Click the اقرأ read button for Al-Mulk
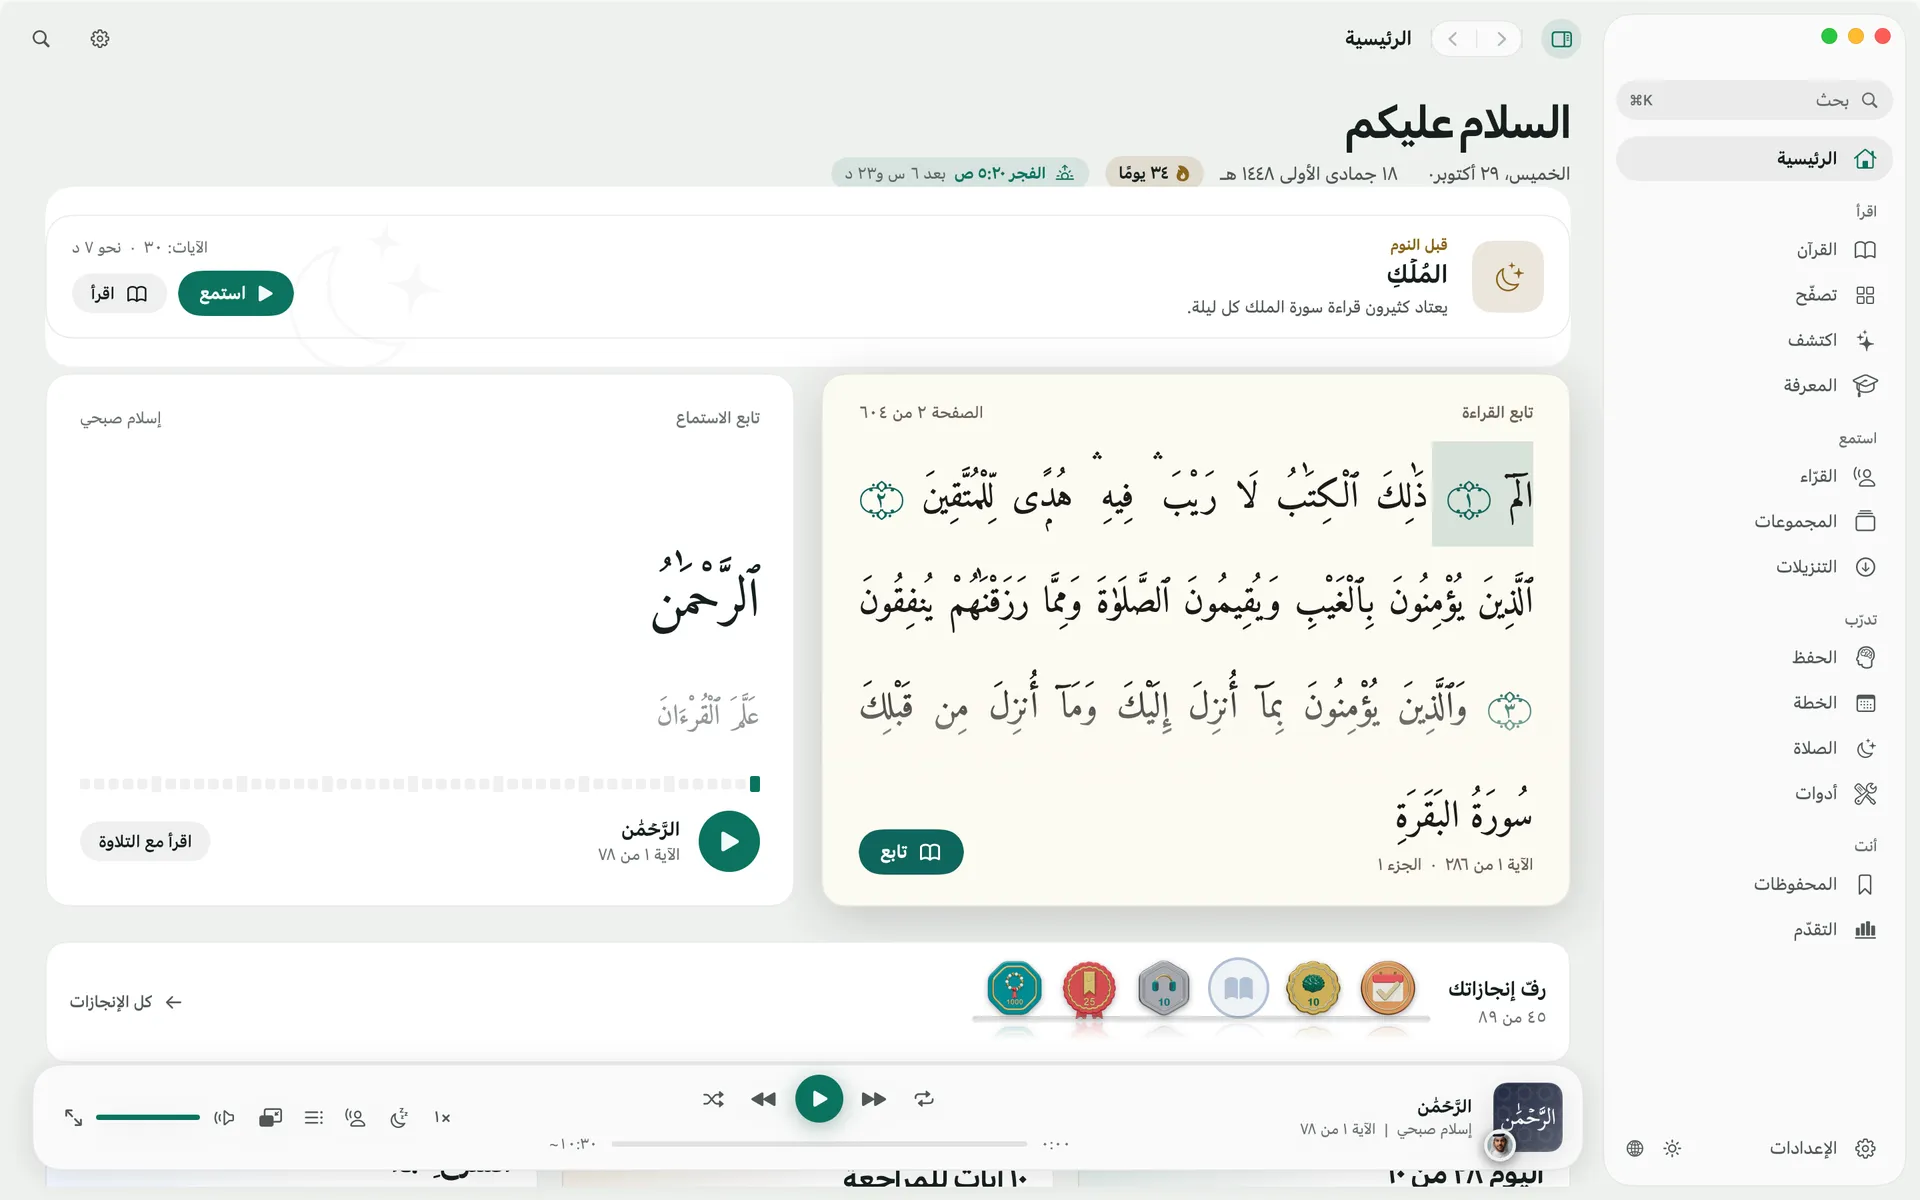 [x=119, y=293]
